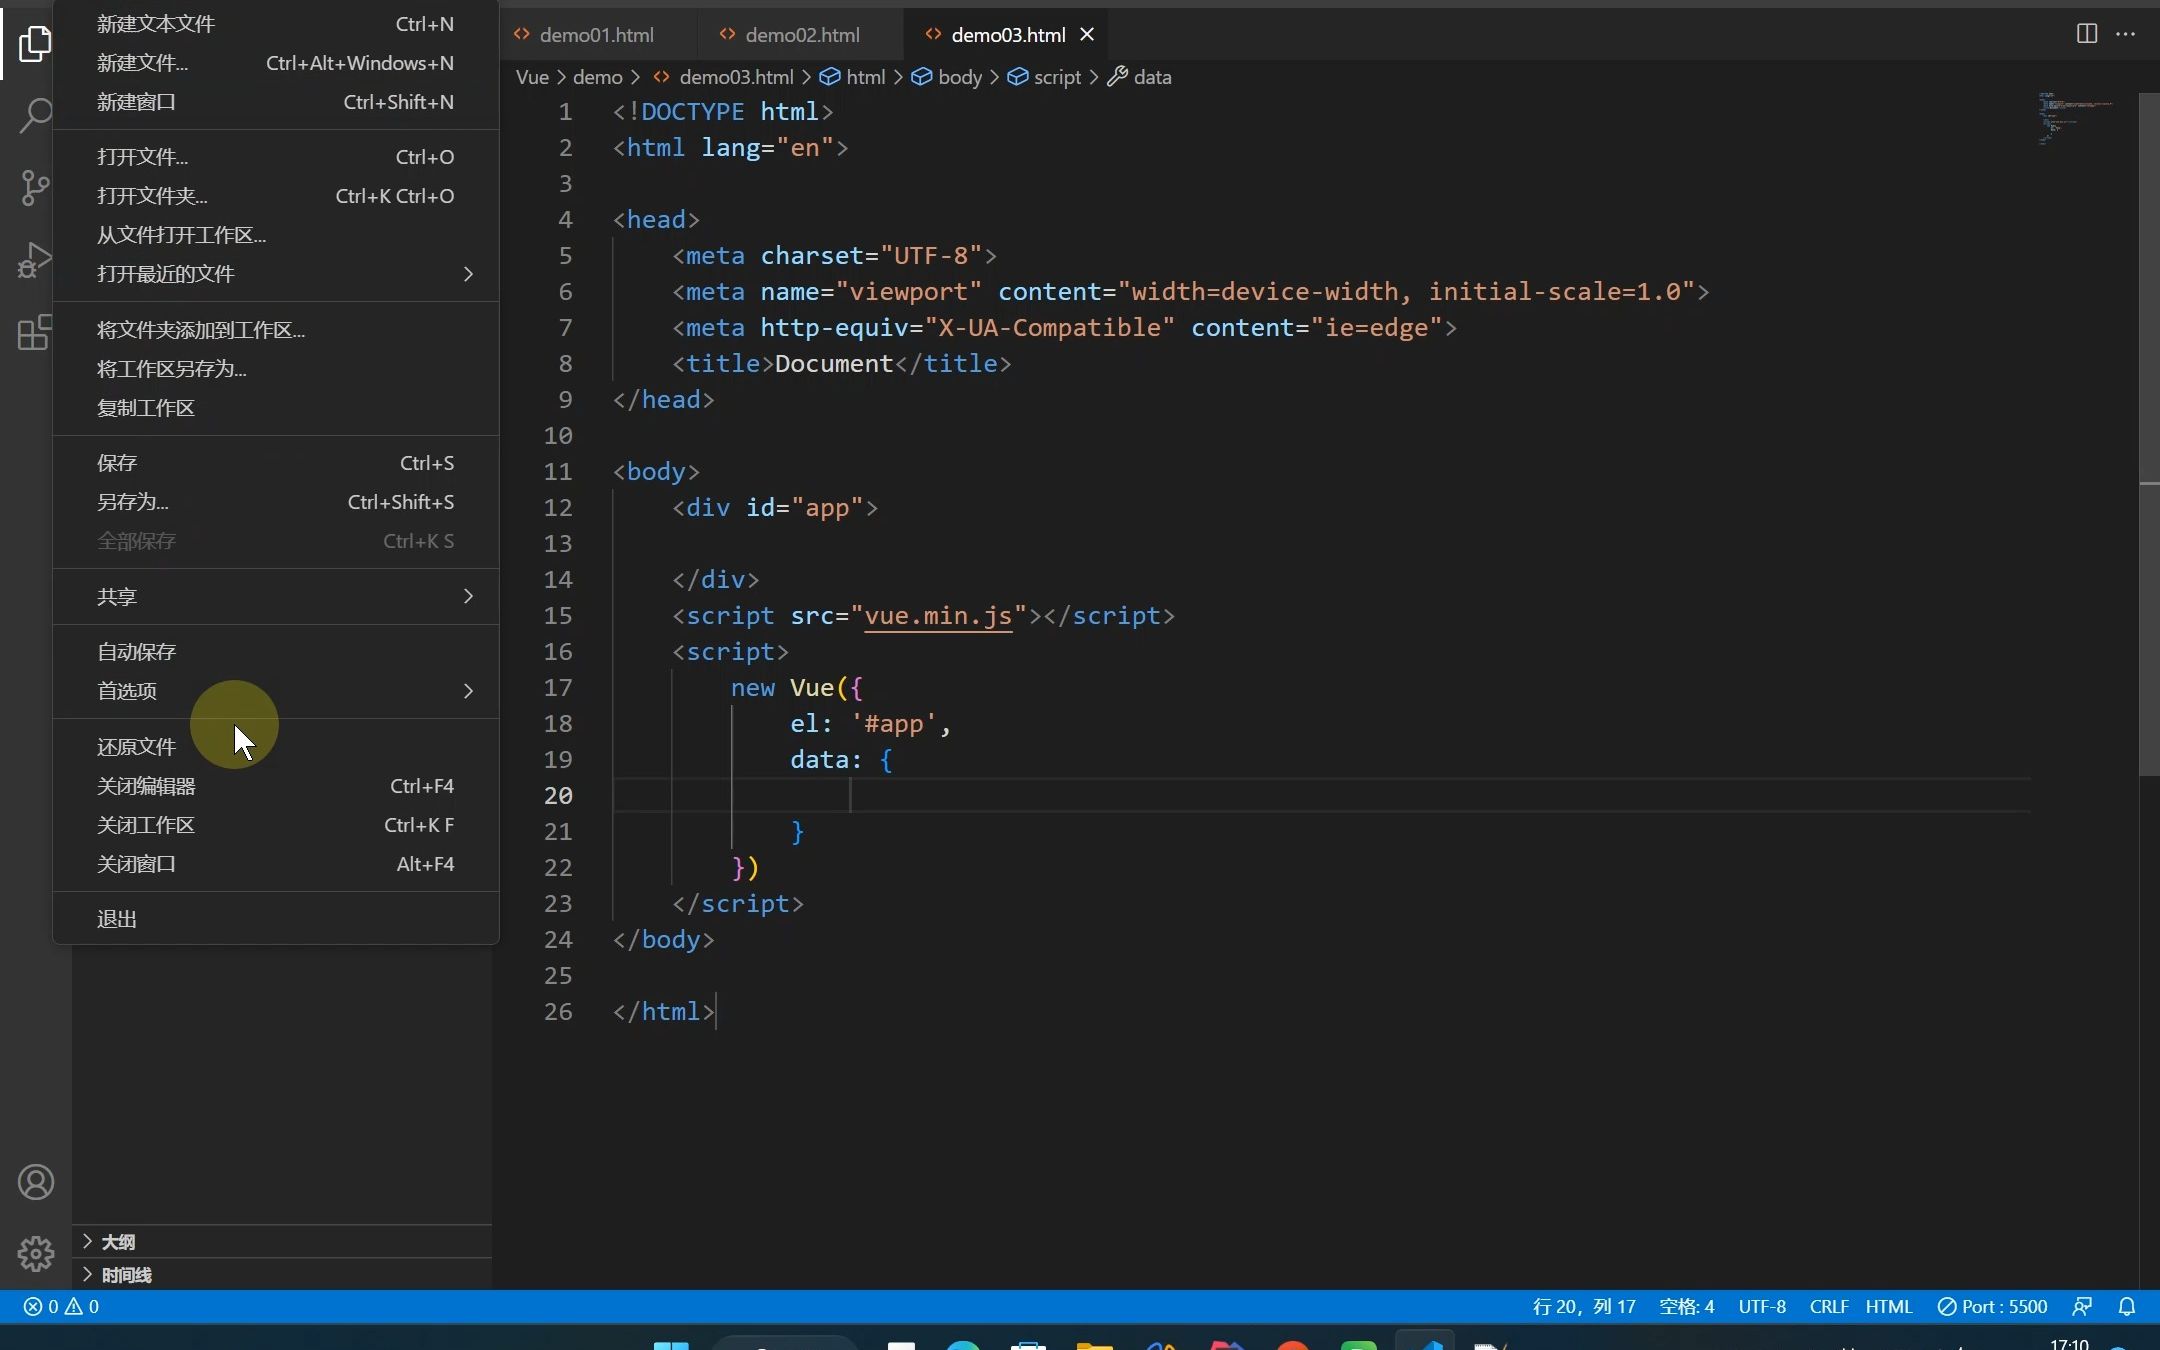Open the Manage gear icon
This screenshot has height=1350, width=2160.
[x=35, y=1253]
